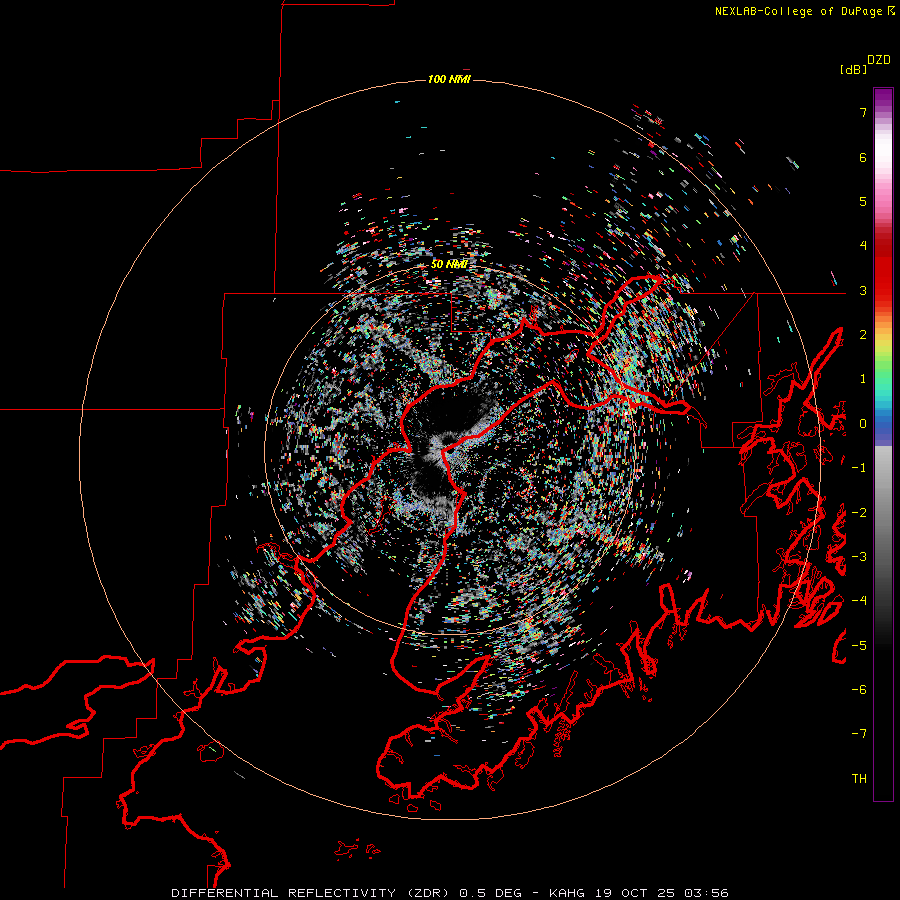Click the positive 7 scale value
900x900 pixels.
point(863,112)
